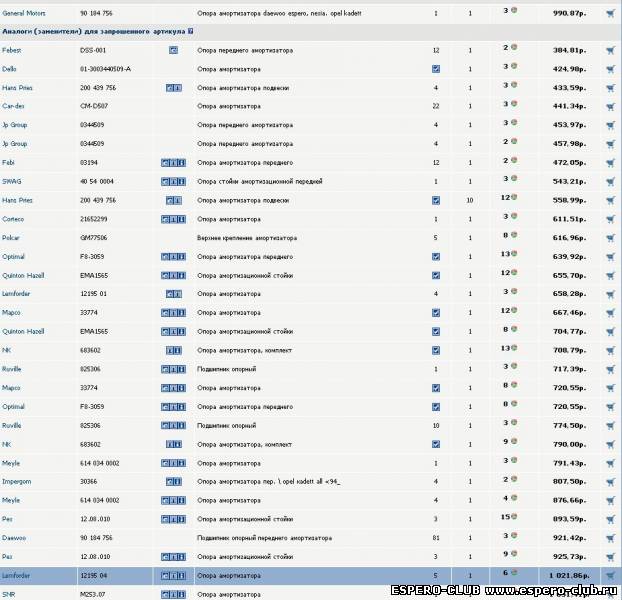Click cart icon for Febi 472,05р
Viewport: 622px width, 600px height.
point(610,163)
